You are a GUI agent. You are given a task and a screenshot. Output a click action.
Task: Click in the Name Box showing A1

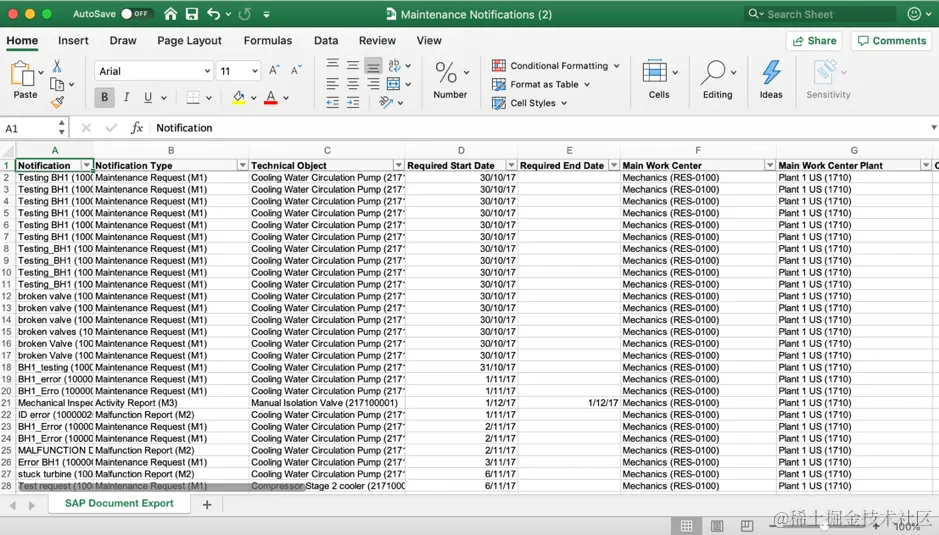point(30,128)
